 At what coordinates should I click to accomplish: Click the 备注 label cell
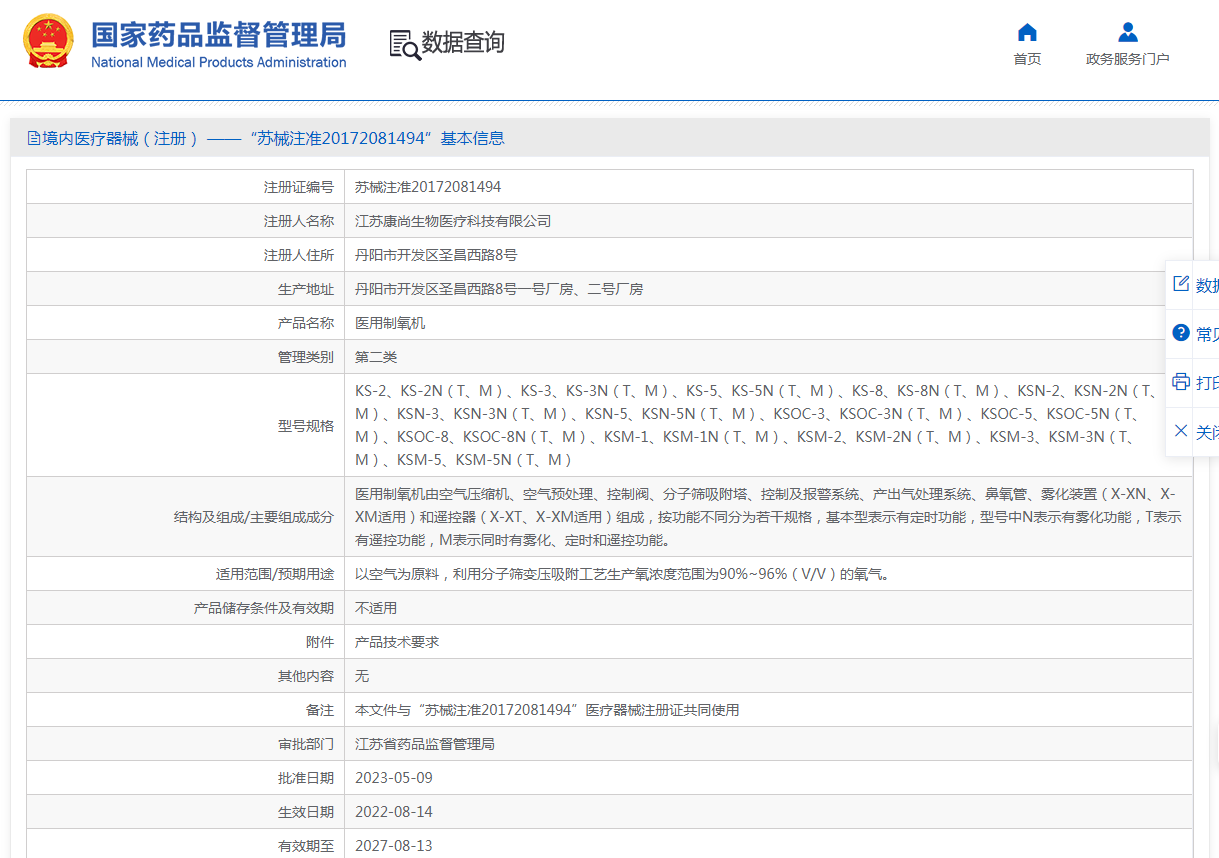point(186,710)
